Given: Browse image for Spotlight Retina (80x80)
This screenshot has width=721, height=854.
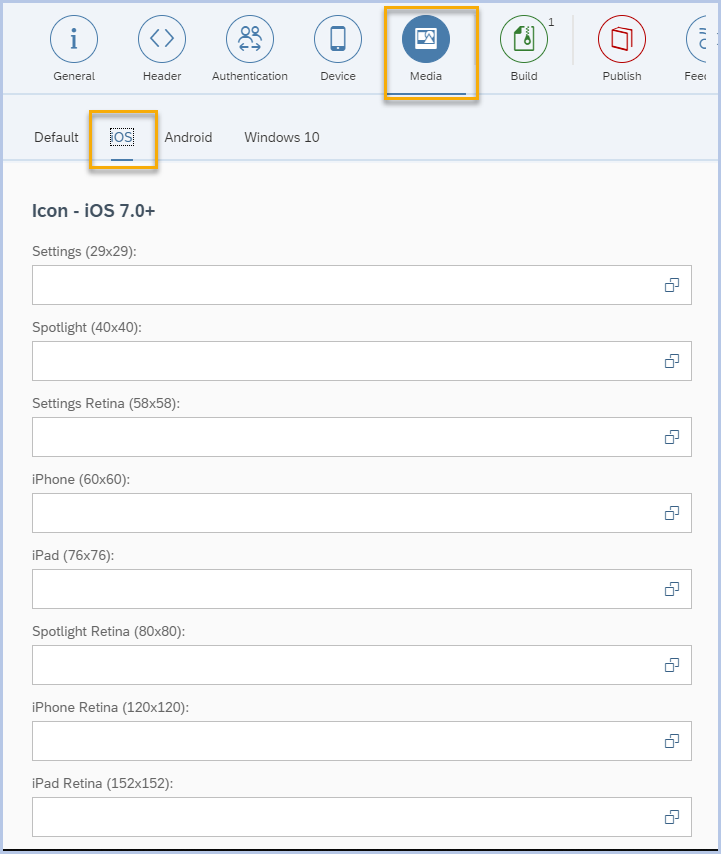Looking at the screenshot, I should coord(672,665).
